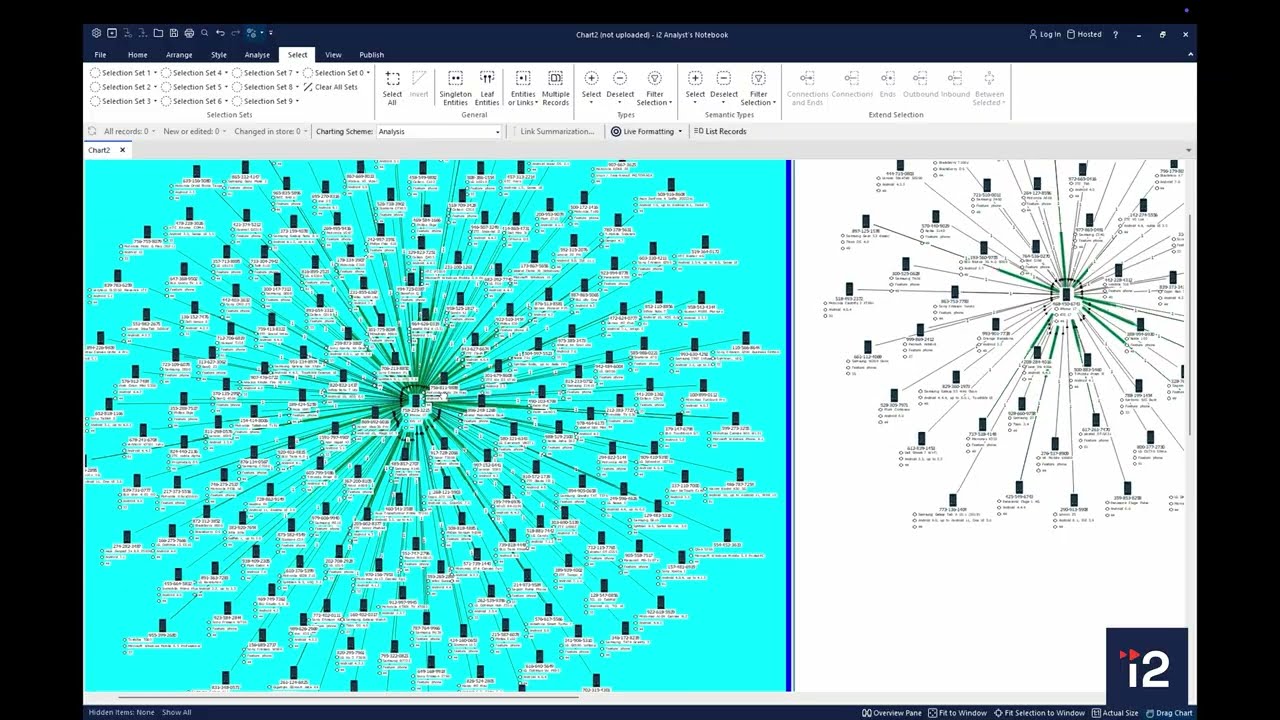Switch to the Arrange ribbon tab

click(179, 55)
